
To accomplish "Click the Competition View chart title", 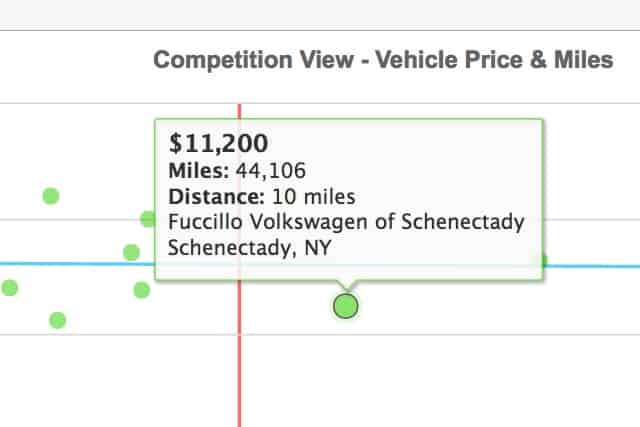I will tap(383, 60).
